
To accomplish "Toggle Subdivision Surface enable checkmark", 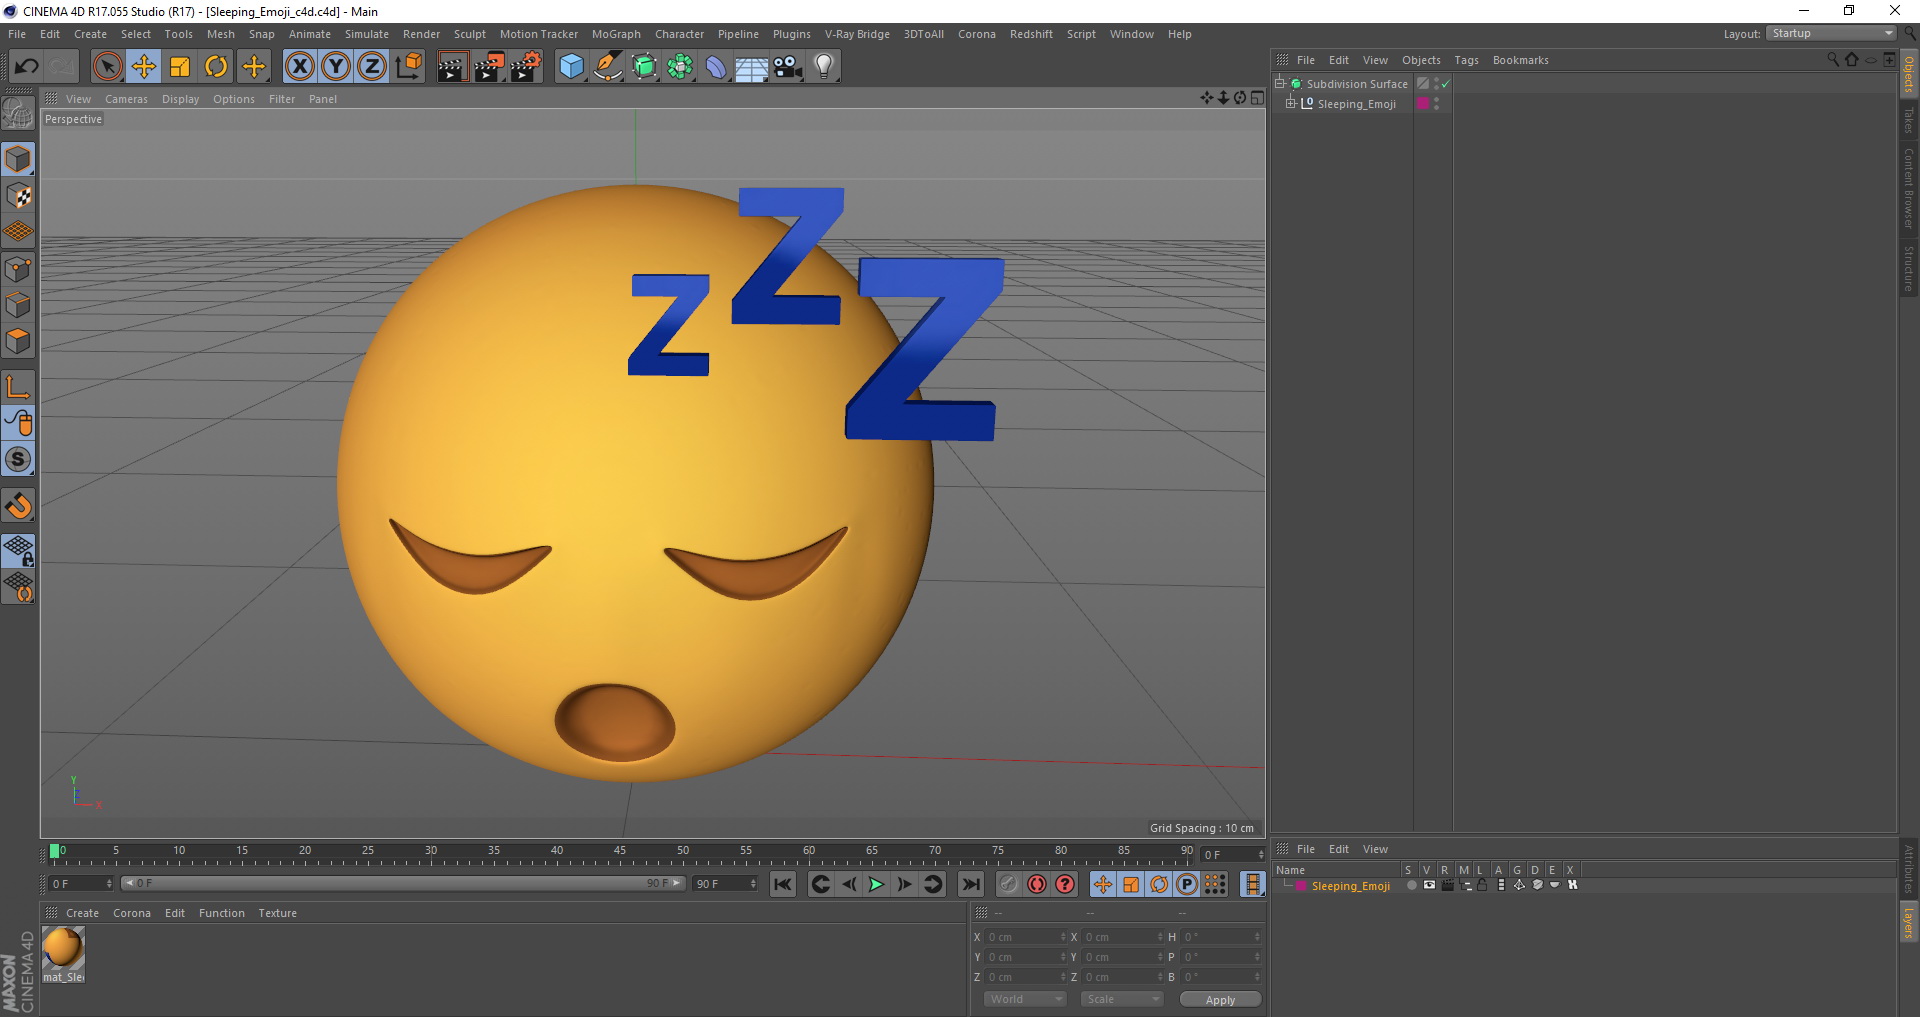I will click(x=1446, y=84).
